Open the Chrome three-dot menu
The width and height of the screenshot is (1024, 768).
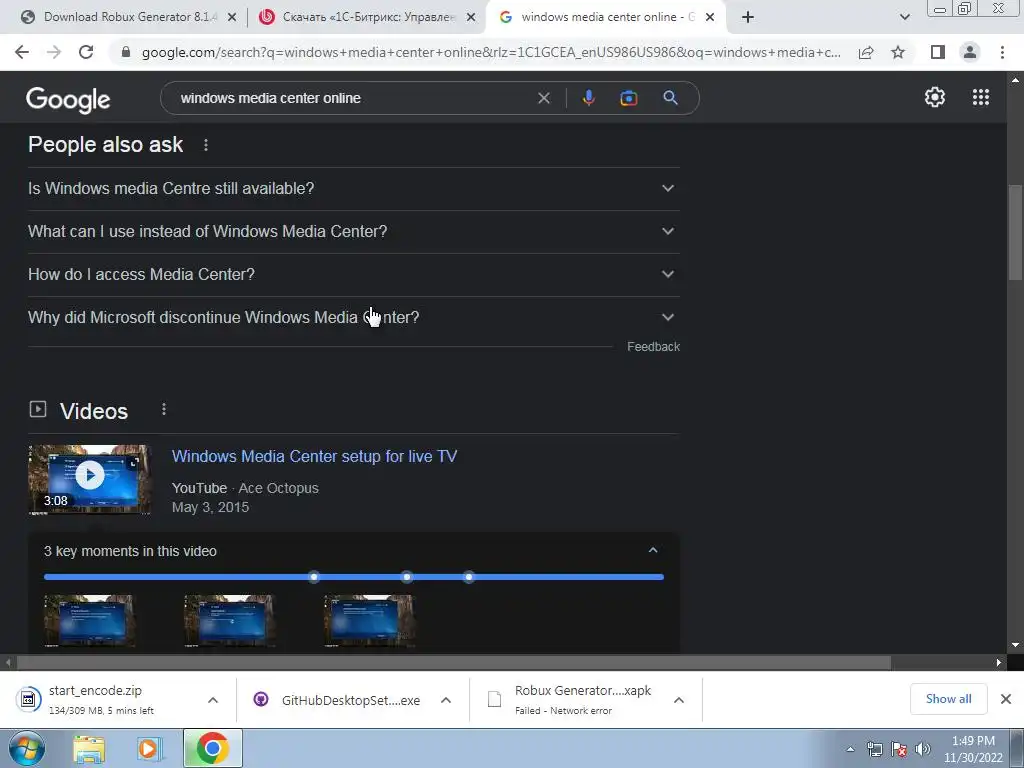[1002, 52]
